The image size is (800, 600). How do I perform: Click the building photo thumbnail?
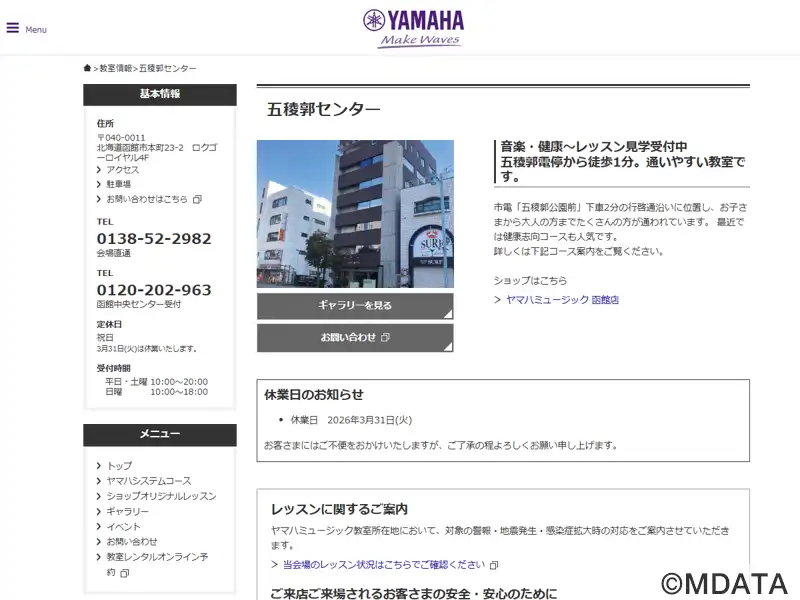(x=355, y=214)
